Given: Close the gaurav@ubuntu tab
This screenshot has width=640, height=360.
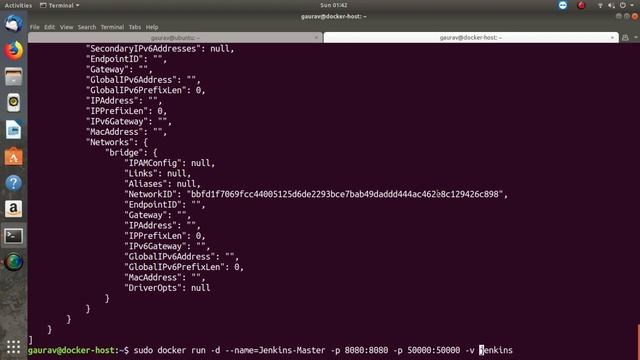Looking at the screenshot, I should (316, 38).
